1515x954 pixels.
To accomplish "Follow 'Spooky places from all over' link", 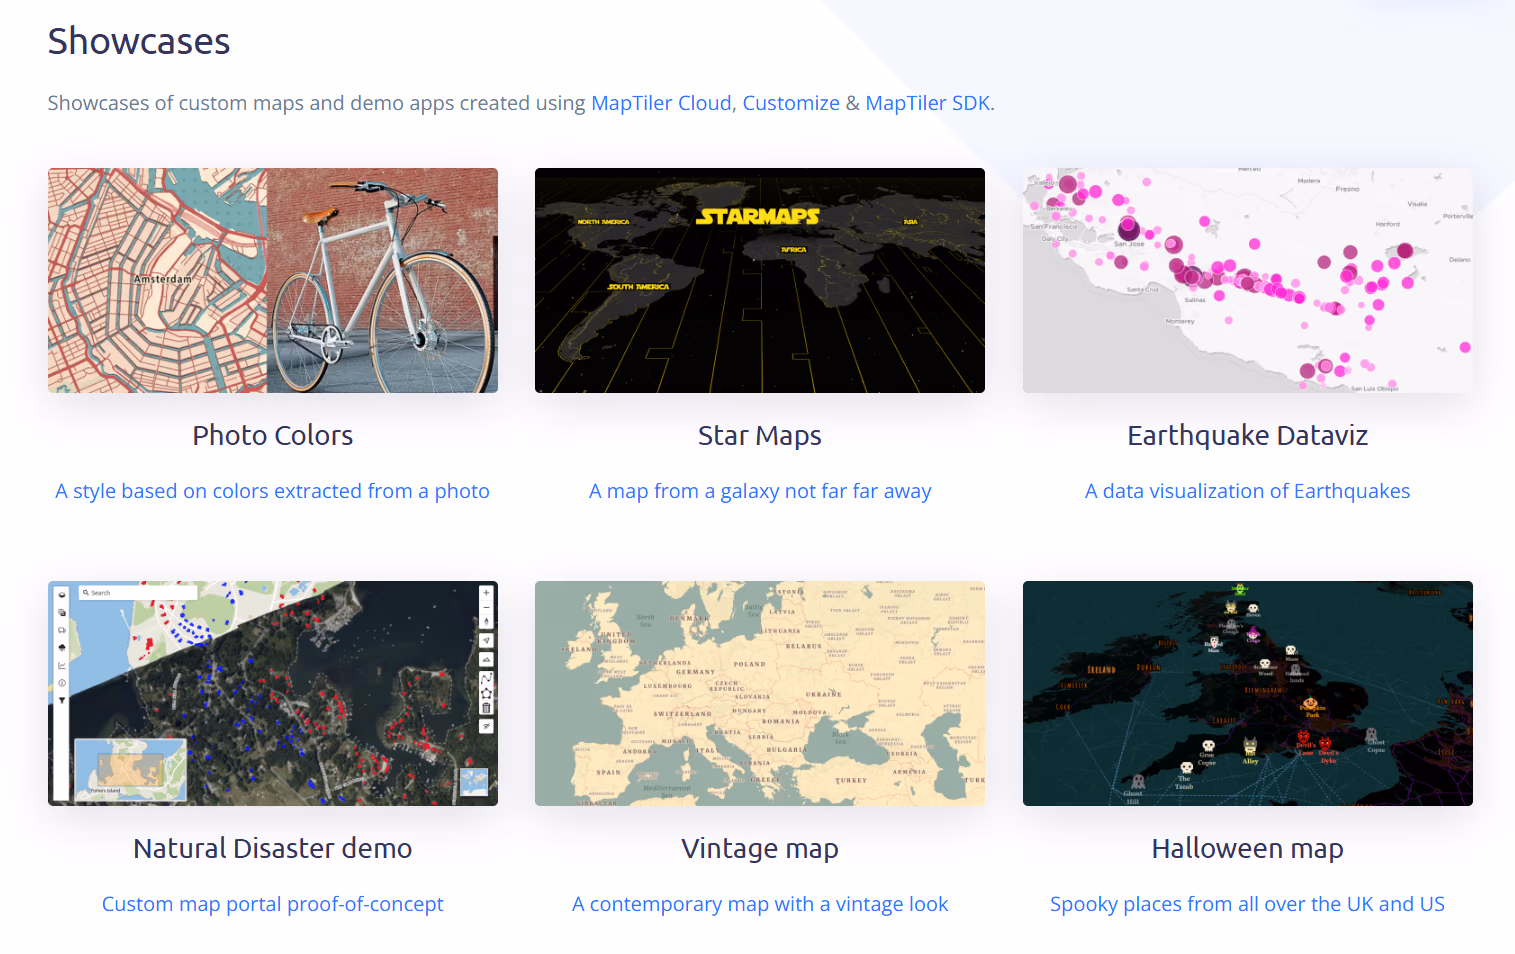I will coord(1248,904).
